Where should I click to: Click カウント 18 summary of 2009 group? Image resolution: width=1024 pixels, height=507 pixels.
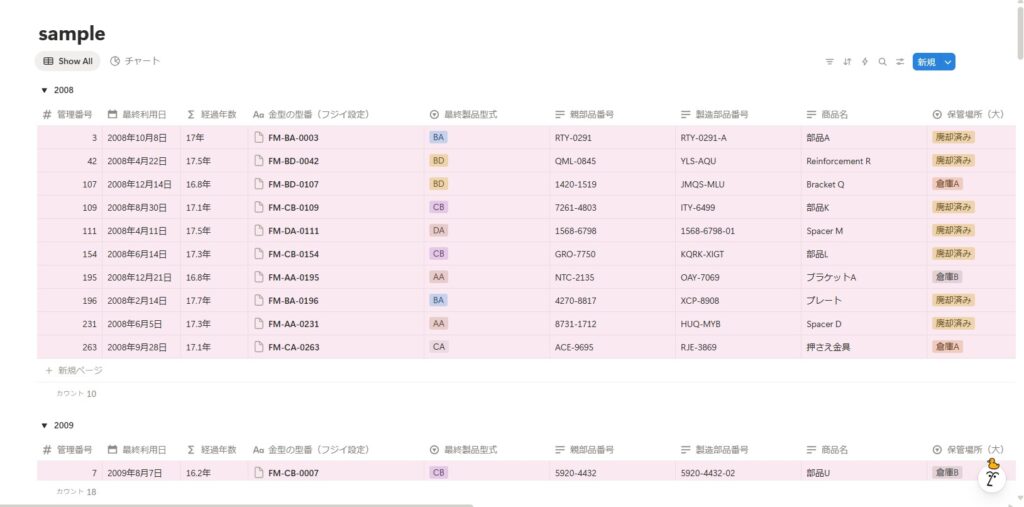(76, 491)
